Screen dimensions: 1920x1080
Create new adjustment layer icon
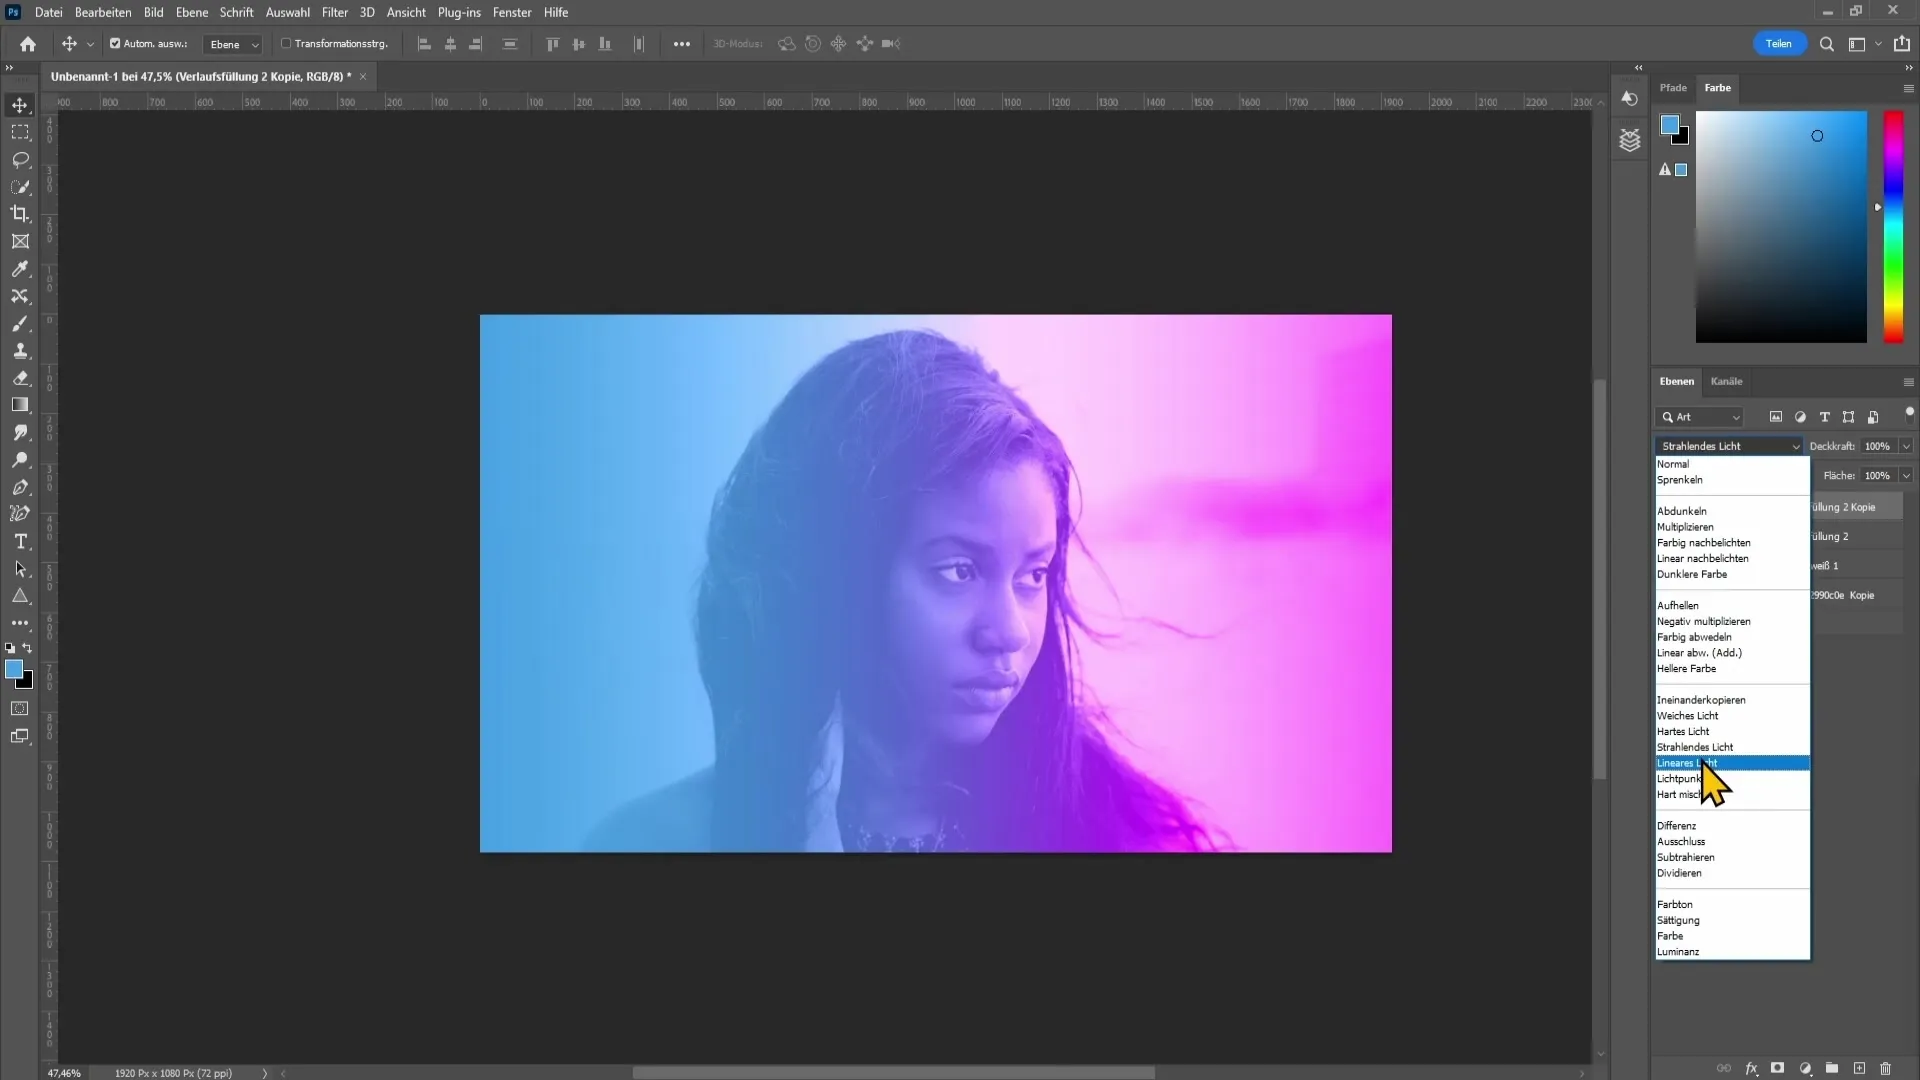(x=1805, y=1068)
